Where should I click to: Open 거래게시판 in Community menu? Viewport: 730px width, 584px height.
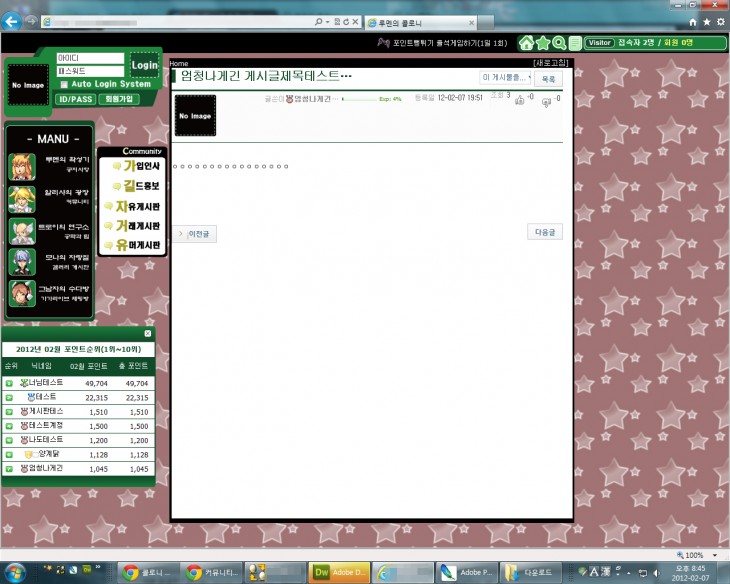tap(137, 226)
